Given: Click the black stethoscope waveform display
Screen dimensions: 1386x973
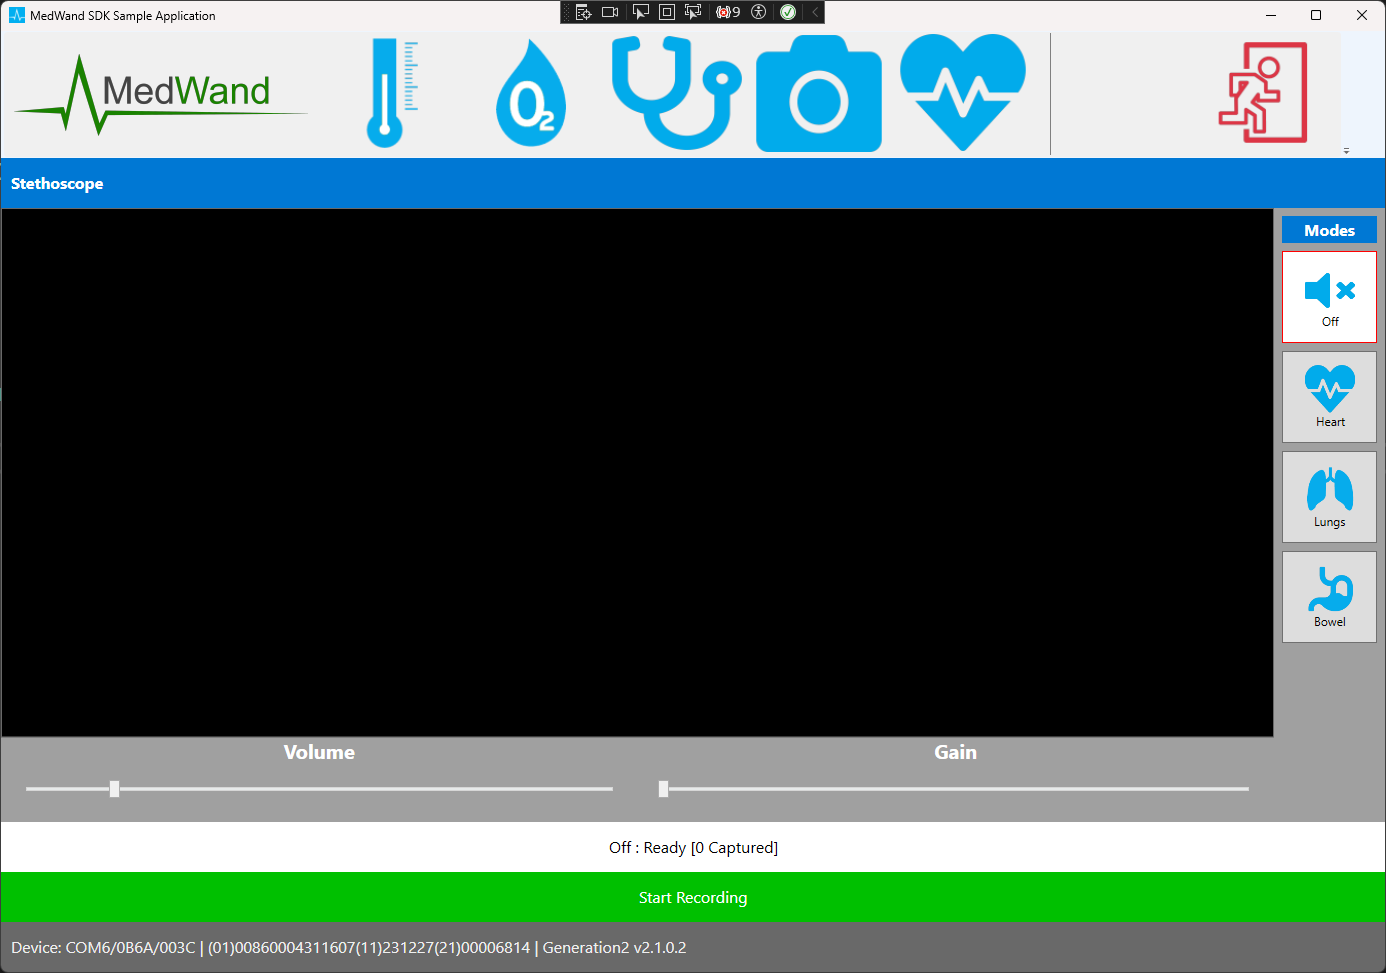Looking at the screenshot, I should (x=637, y=472).
